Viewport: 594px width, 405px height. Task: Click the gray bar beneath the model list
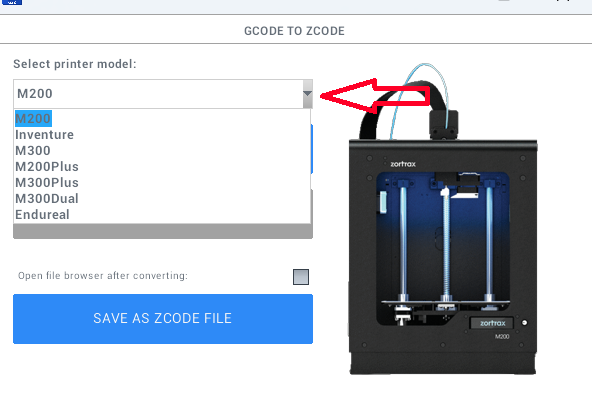163,231
